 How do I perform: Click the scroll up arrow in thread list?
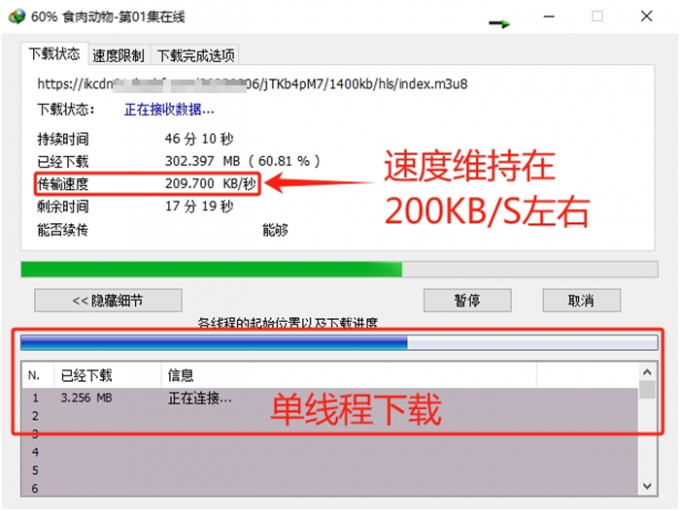click(647, 372)
